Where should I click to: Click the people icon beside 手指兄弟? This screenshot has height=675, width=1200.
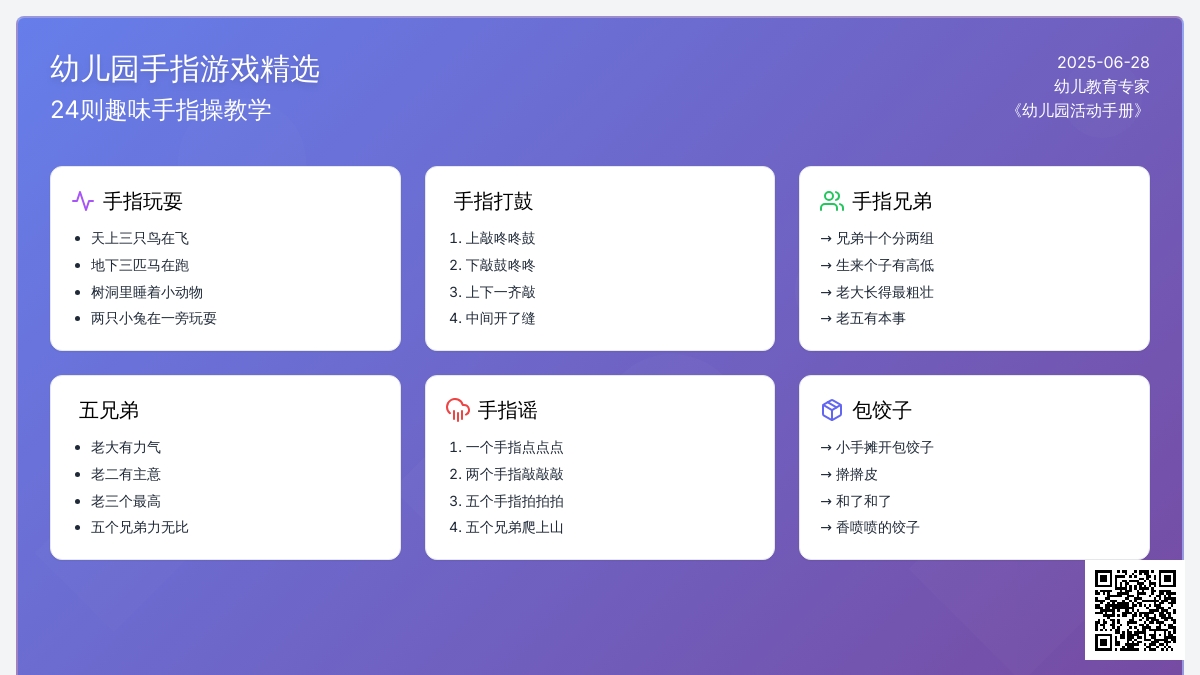click(832, 201)
